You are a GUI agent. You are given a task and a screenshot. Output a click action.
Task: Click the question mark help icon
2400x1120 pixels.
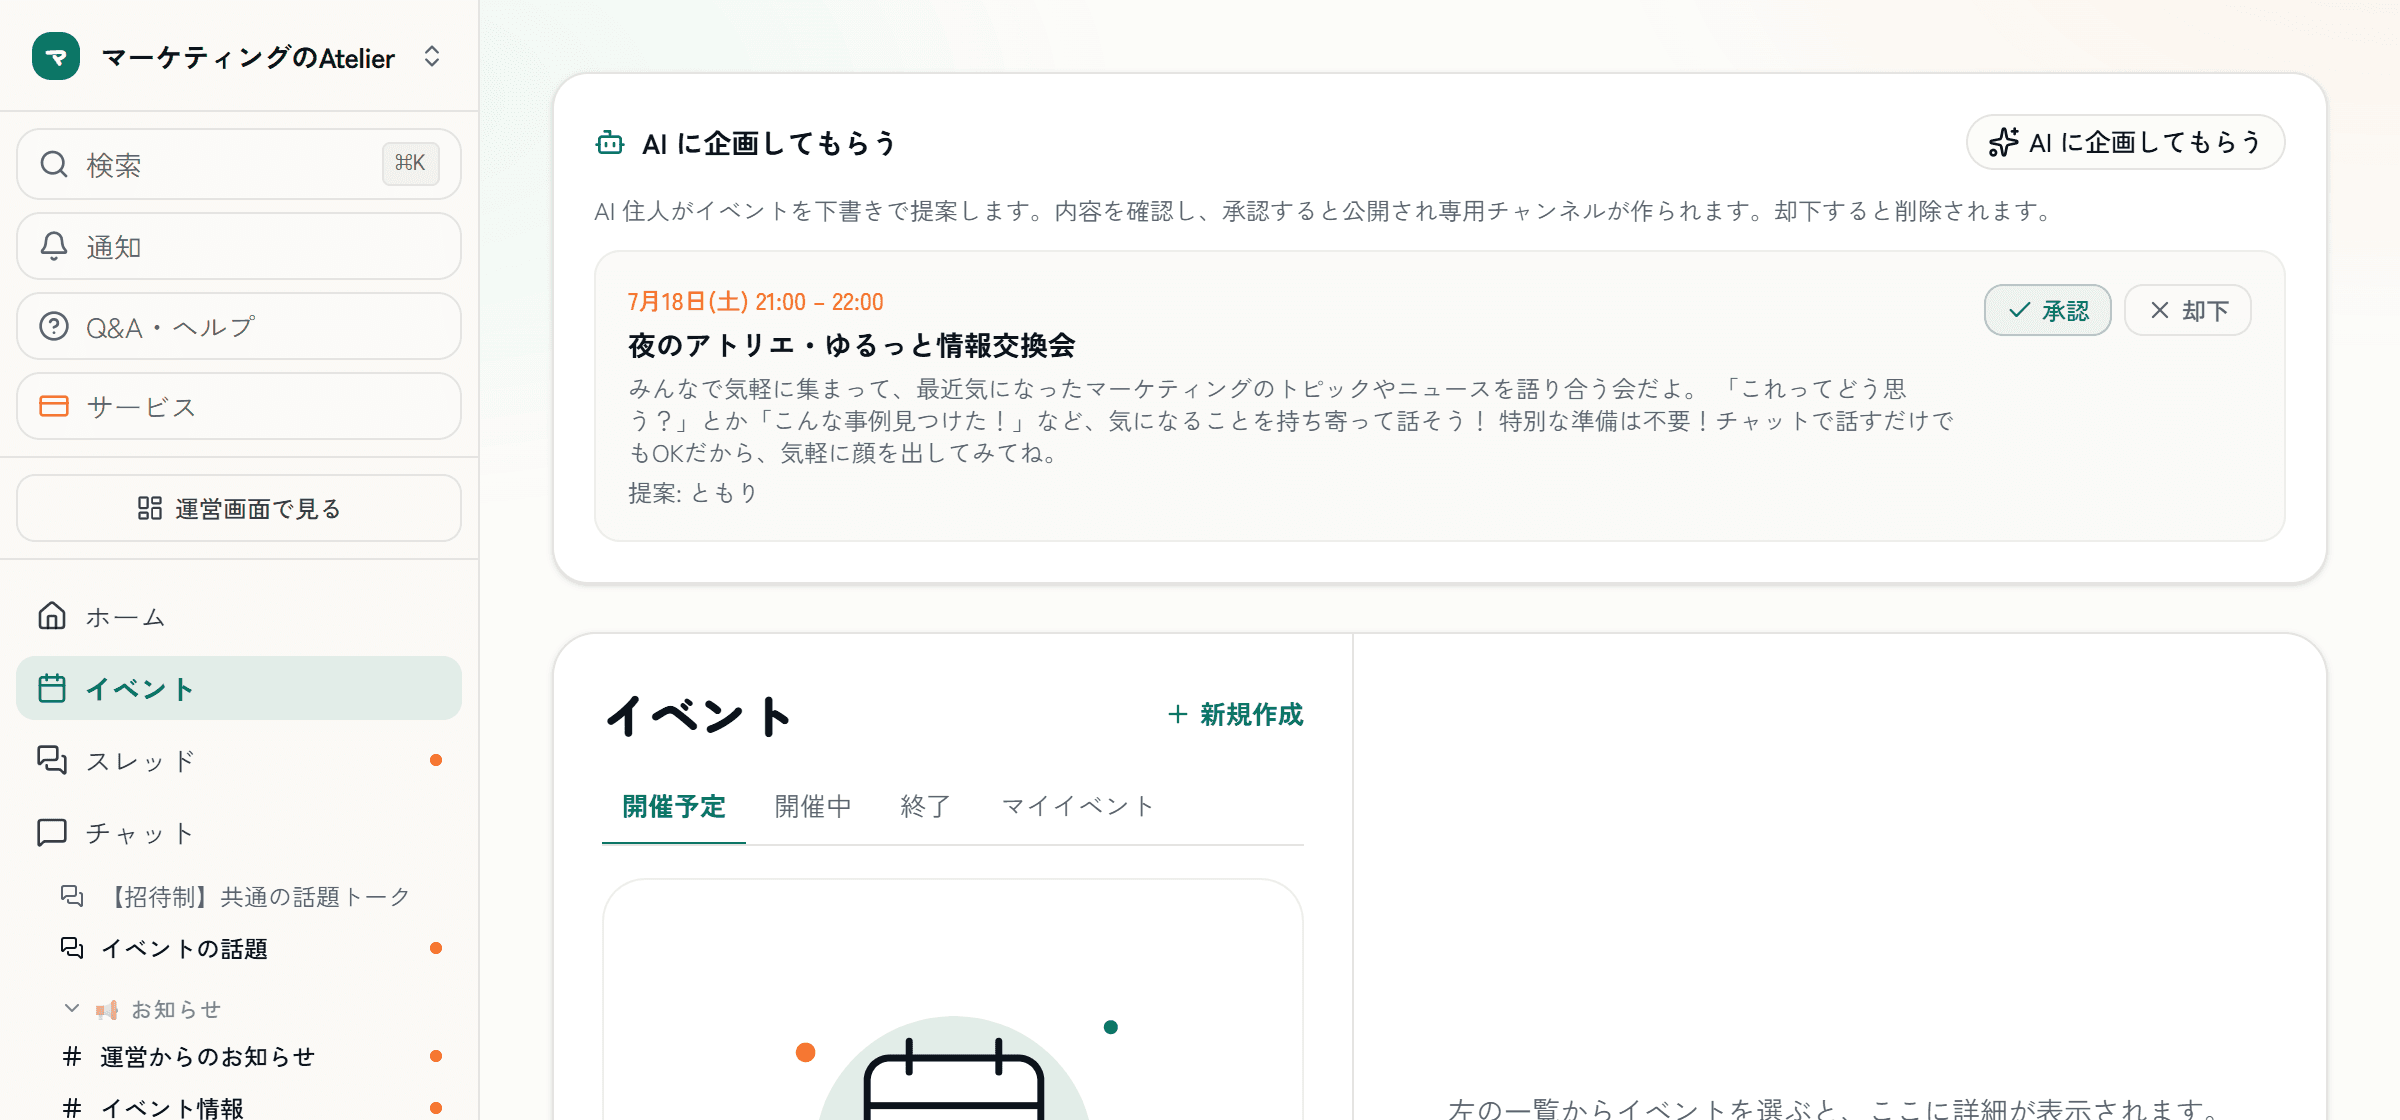[54, 326]
